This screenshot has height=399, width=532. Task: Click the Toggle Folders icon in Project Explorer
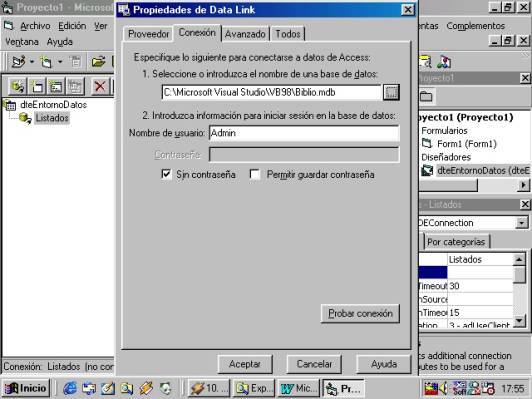click(x=426, y=97)
